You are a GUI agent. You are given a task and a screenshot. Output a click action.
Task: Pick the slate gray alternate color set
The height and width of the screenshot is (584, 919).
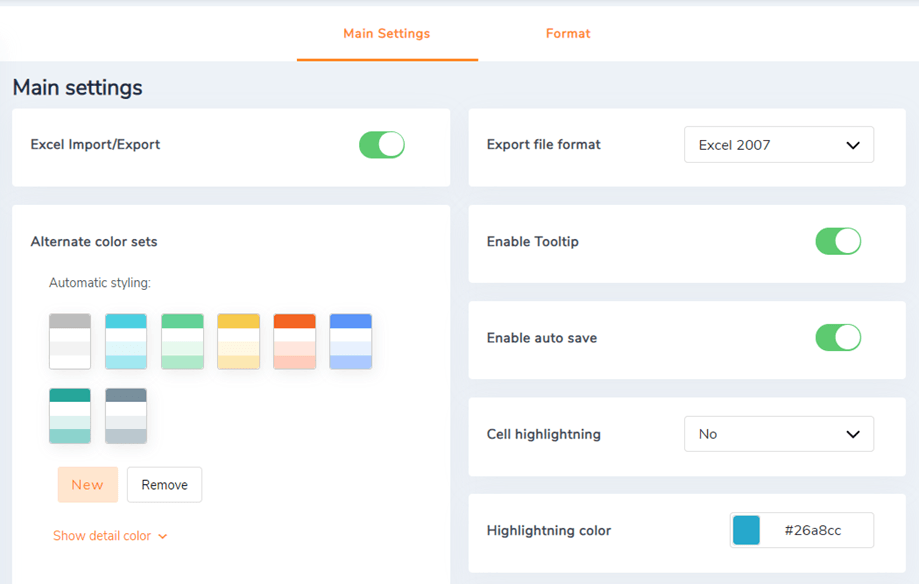click(x=126, y=416)
